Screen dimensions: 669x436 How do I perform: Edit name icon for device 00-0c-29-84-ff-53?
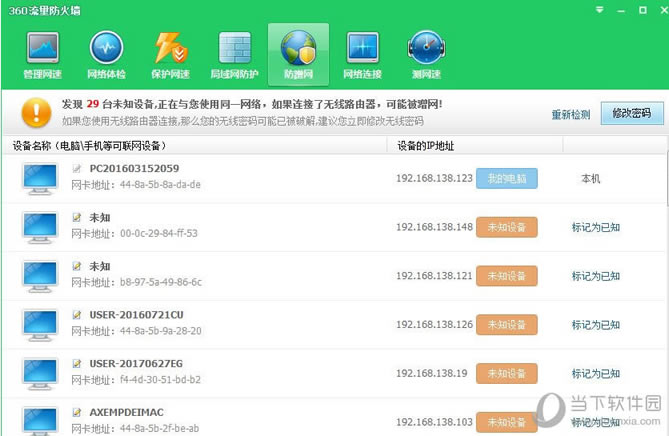point(76,217)
